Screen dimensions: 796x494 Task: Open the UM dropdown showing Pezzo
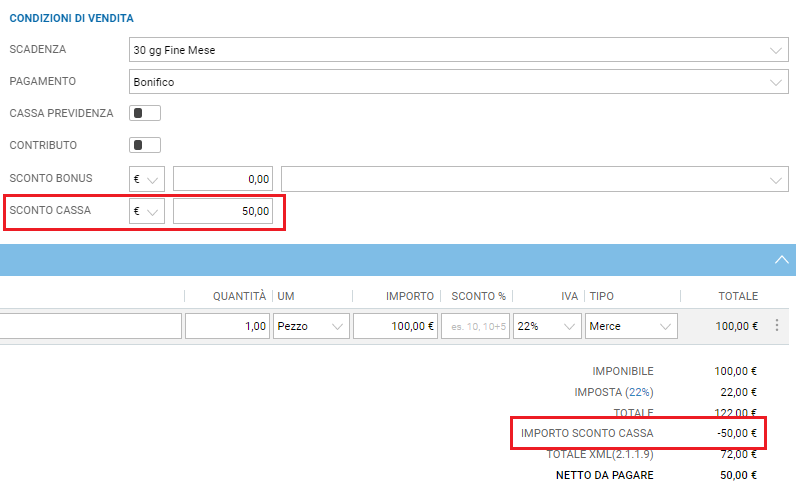[x=311, y=326]
